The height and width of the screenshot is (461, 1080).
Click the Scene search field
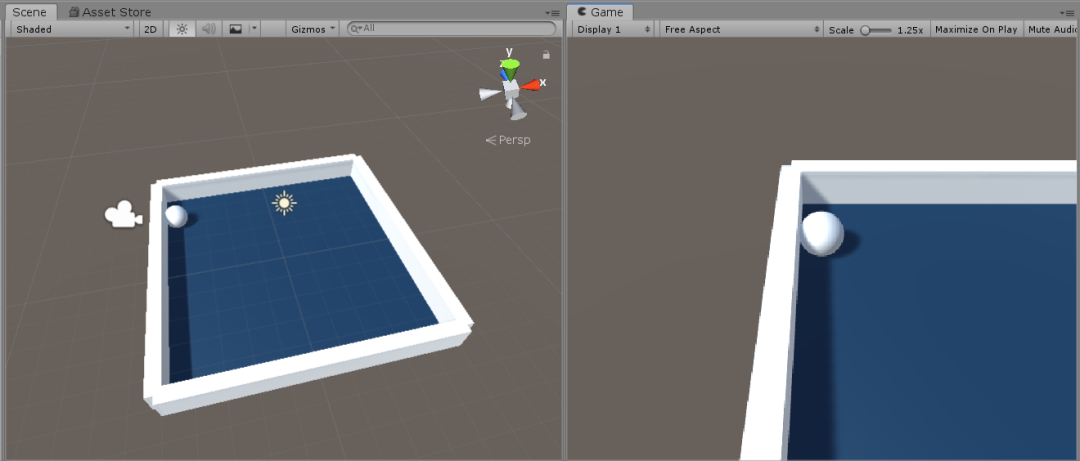pos(451,28)
